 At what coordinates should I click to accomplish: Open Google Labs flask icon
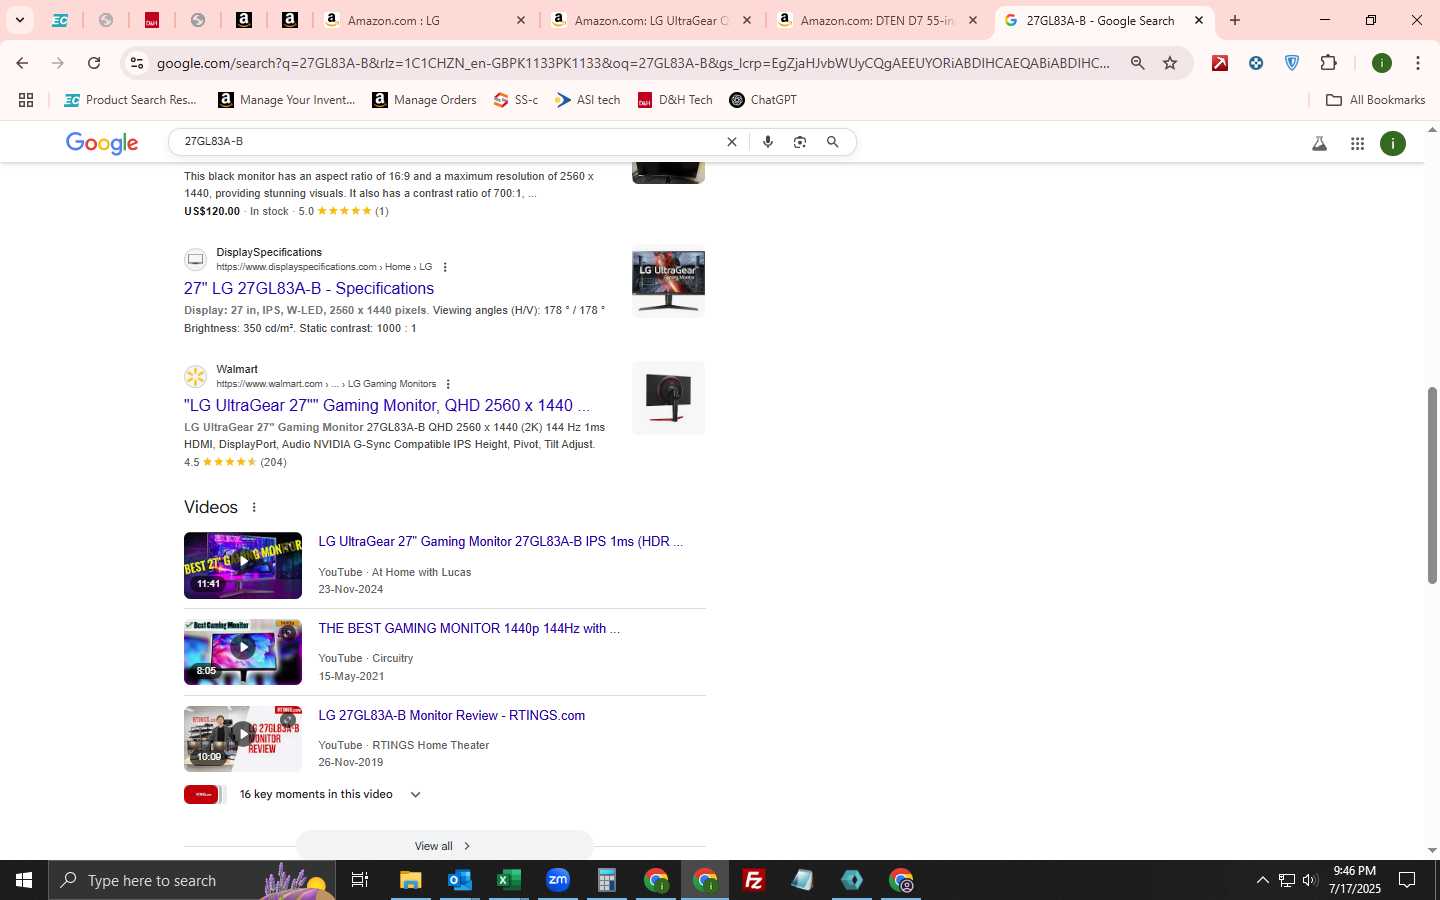coord(1319,143)
